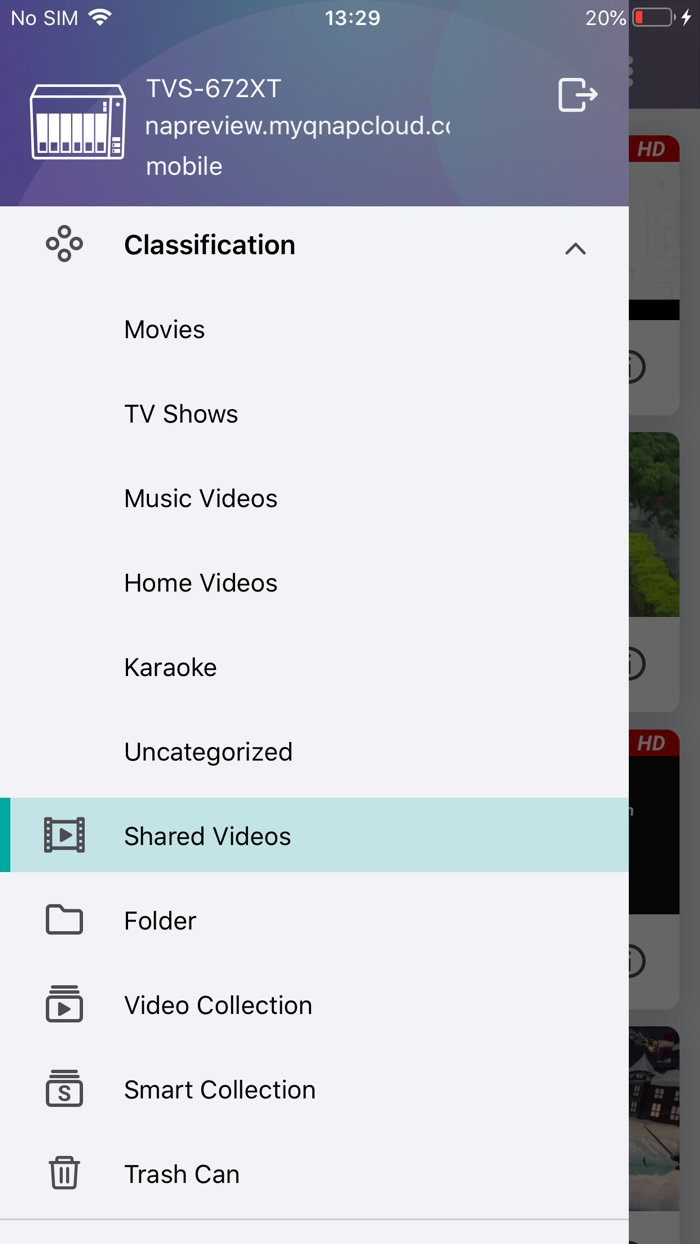Select the Classification icon in the sidebar
This screenshot has width=700, height=1244.
pyautogui.click(x=63, y=244)
